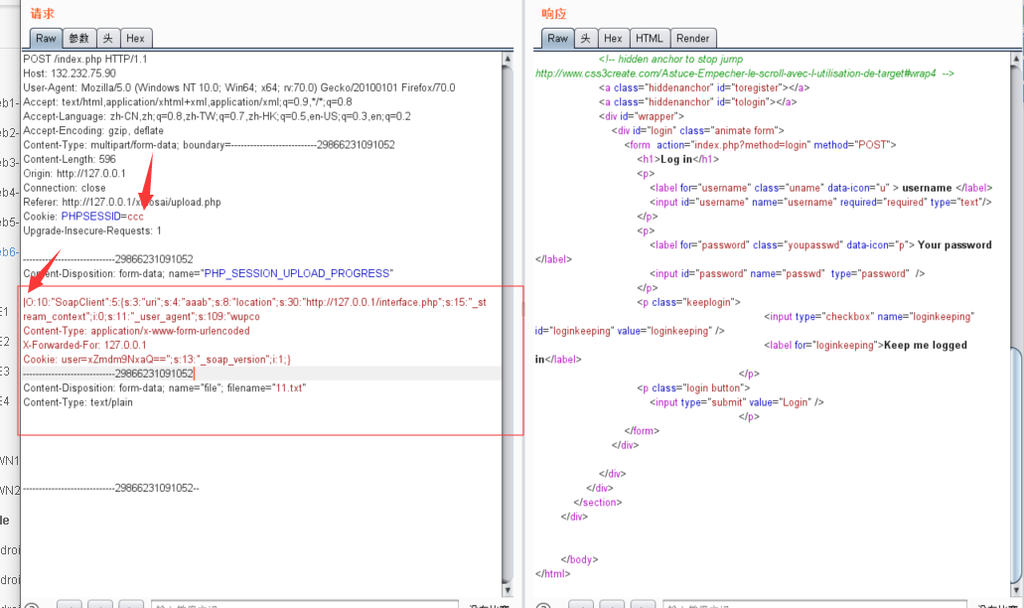Screen dimensions: 1024x608
Task: Open the request 参数 tab
Action: coord(79,38)
